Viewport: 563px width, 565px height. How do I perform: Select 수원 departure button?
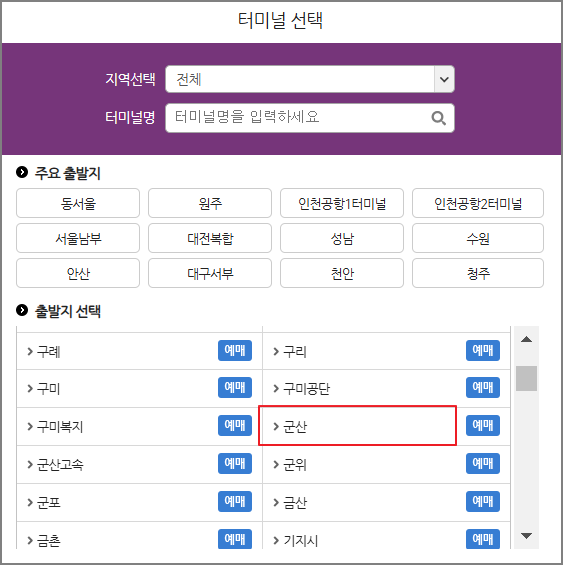click(x=478, y=238)
